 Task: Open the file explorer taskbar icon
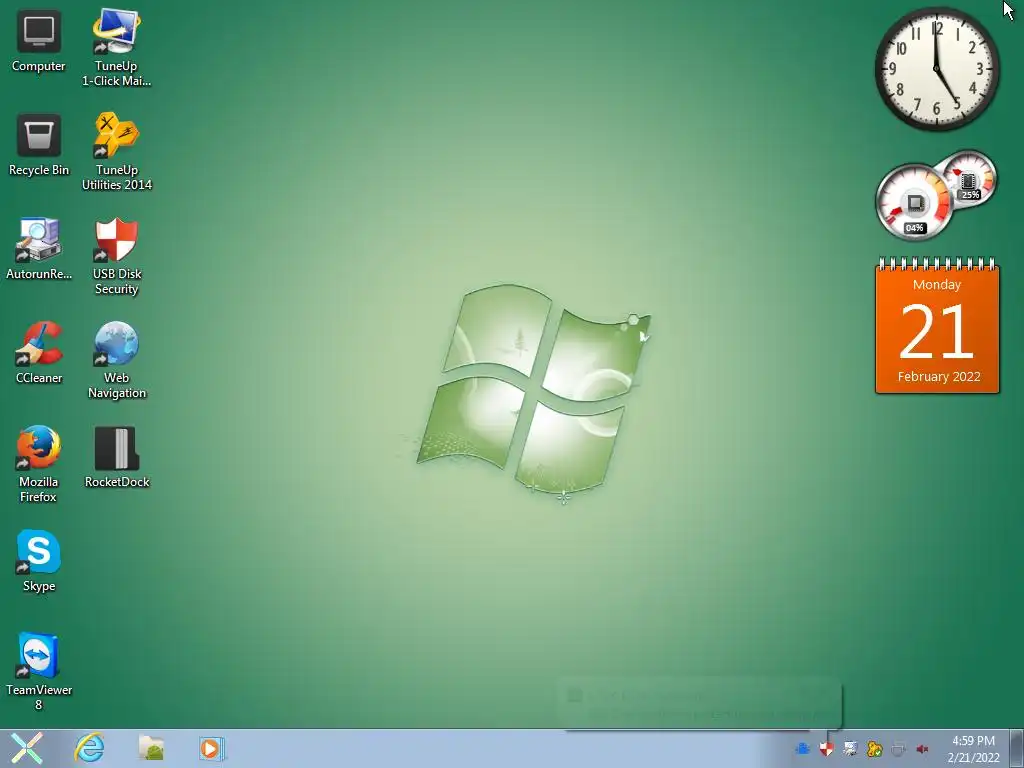pos(151,748)
